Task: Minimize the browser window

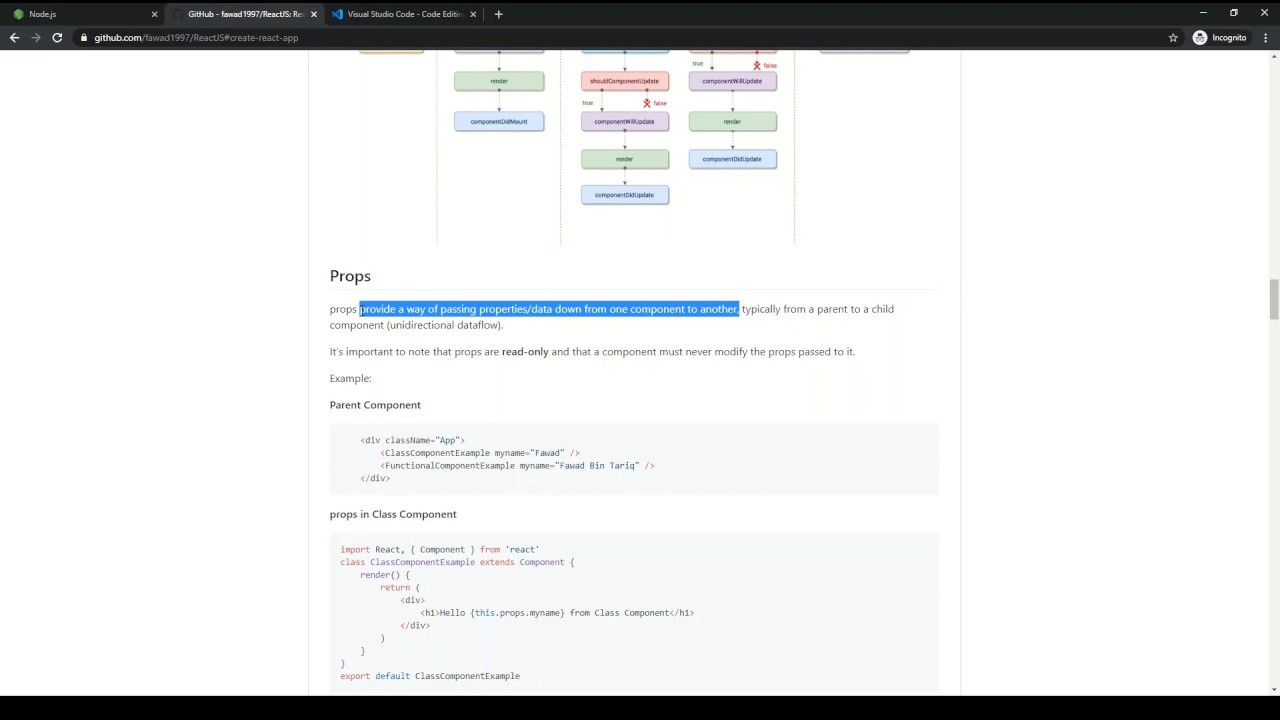Action: [1203, 13]
